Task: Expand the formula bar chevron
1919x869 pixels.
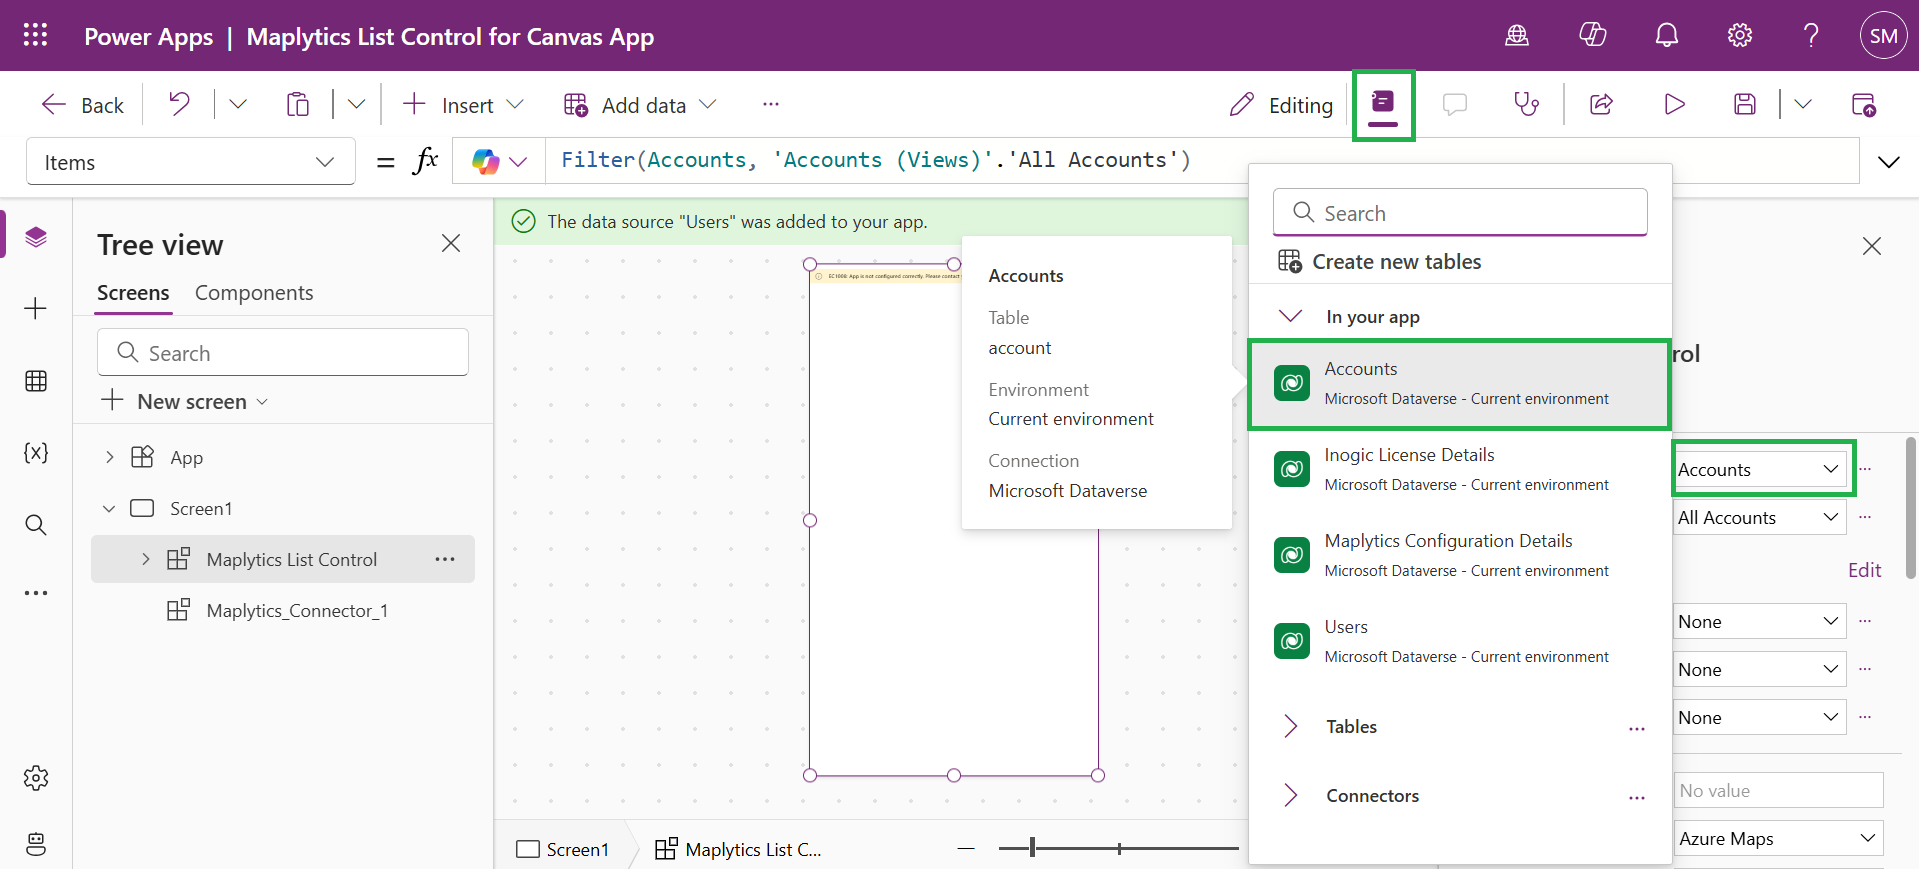Action: pyautogui.click(x=1888, y=162)
